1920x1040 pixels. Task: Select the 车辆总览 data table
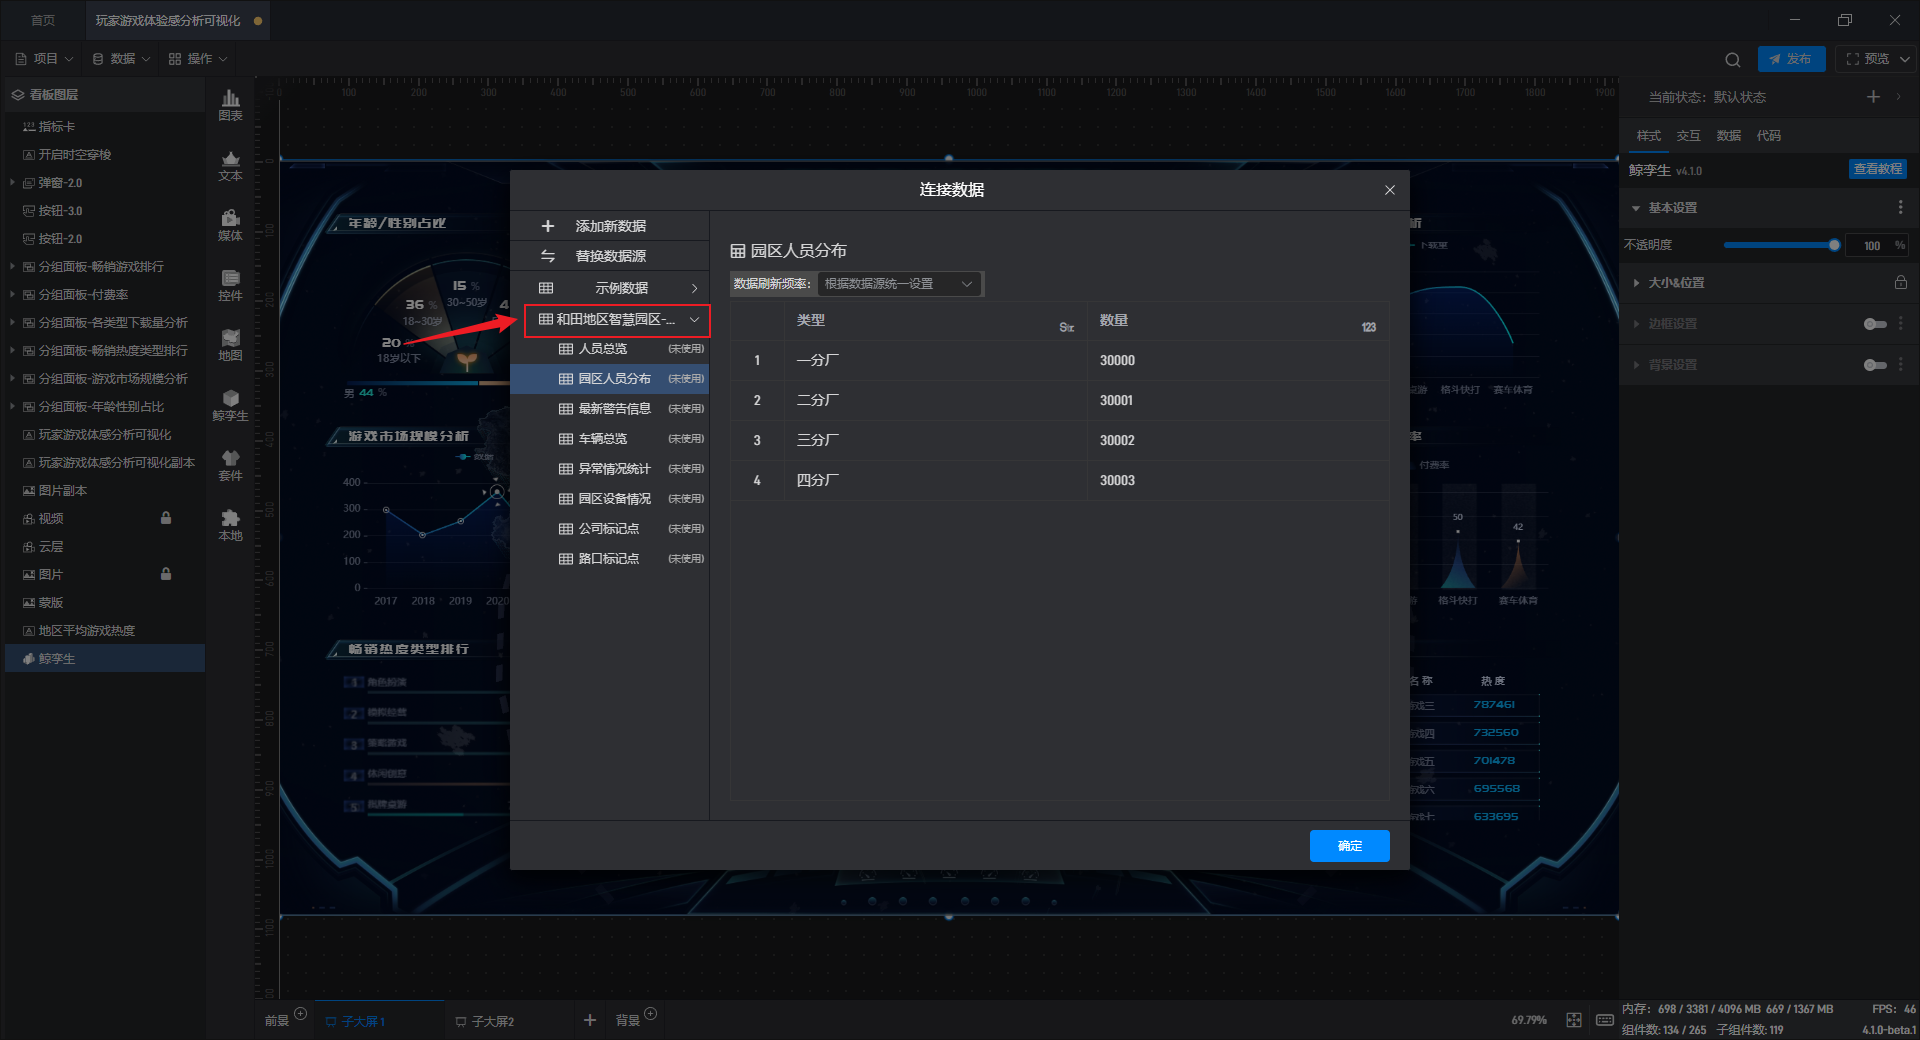tap(610, 439)
